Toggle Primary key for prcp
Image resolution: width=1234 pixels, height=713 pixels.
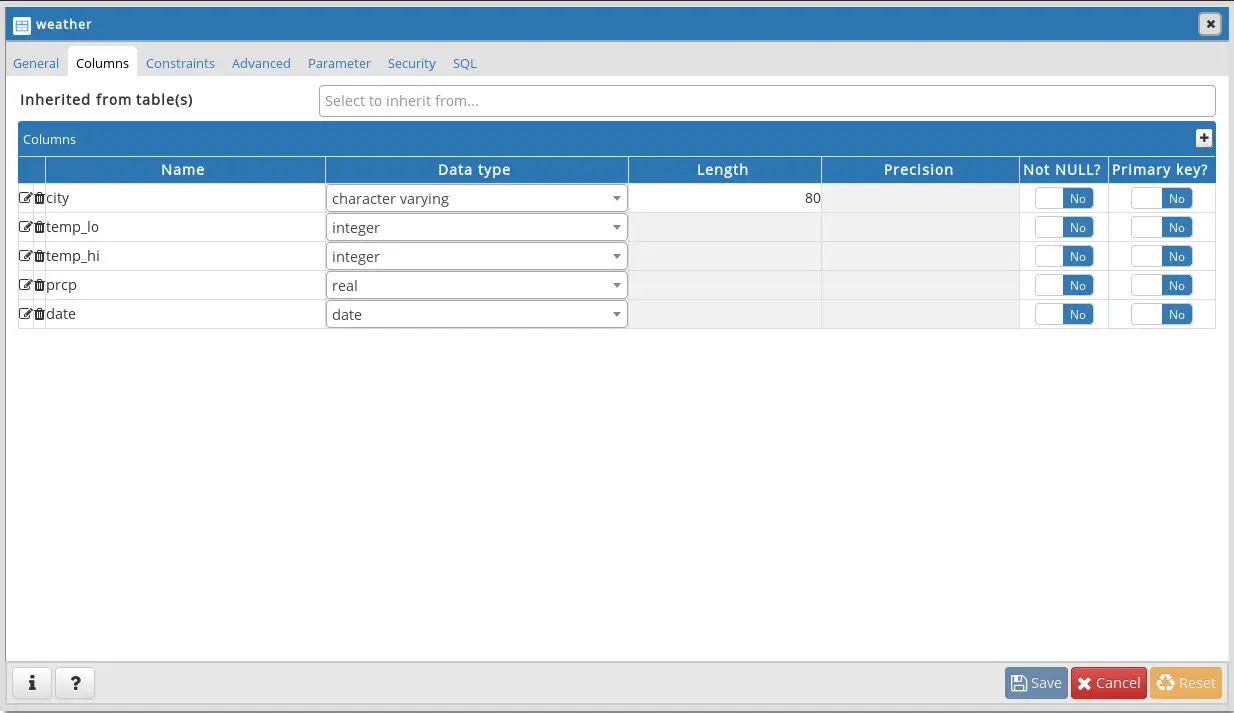coord(1162,285)
